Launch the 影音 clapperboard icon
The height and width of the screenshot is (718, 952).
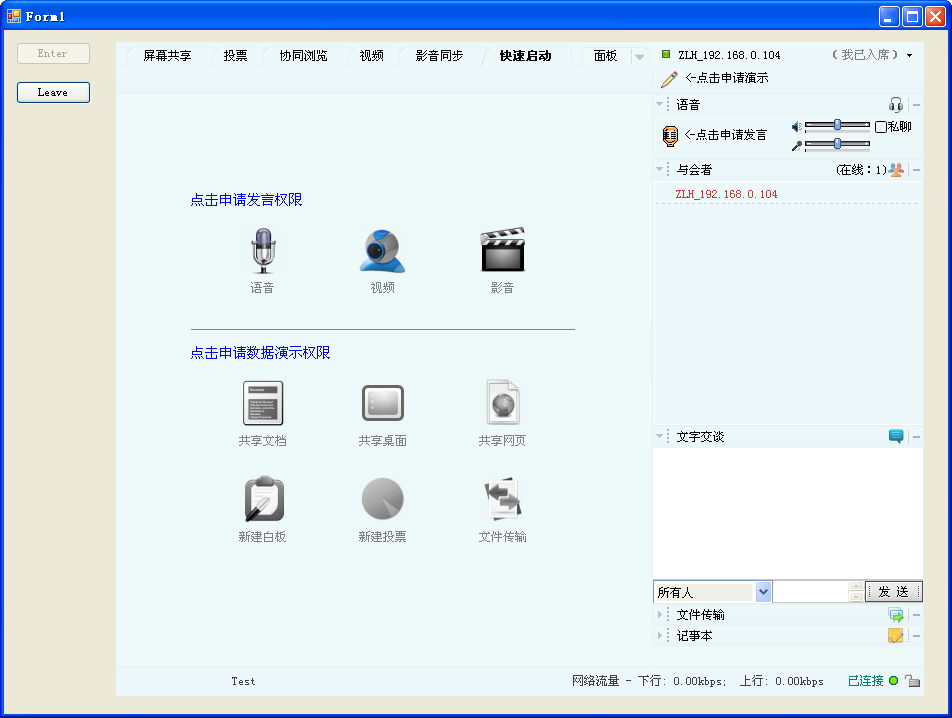[x=502, y=251]
